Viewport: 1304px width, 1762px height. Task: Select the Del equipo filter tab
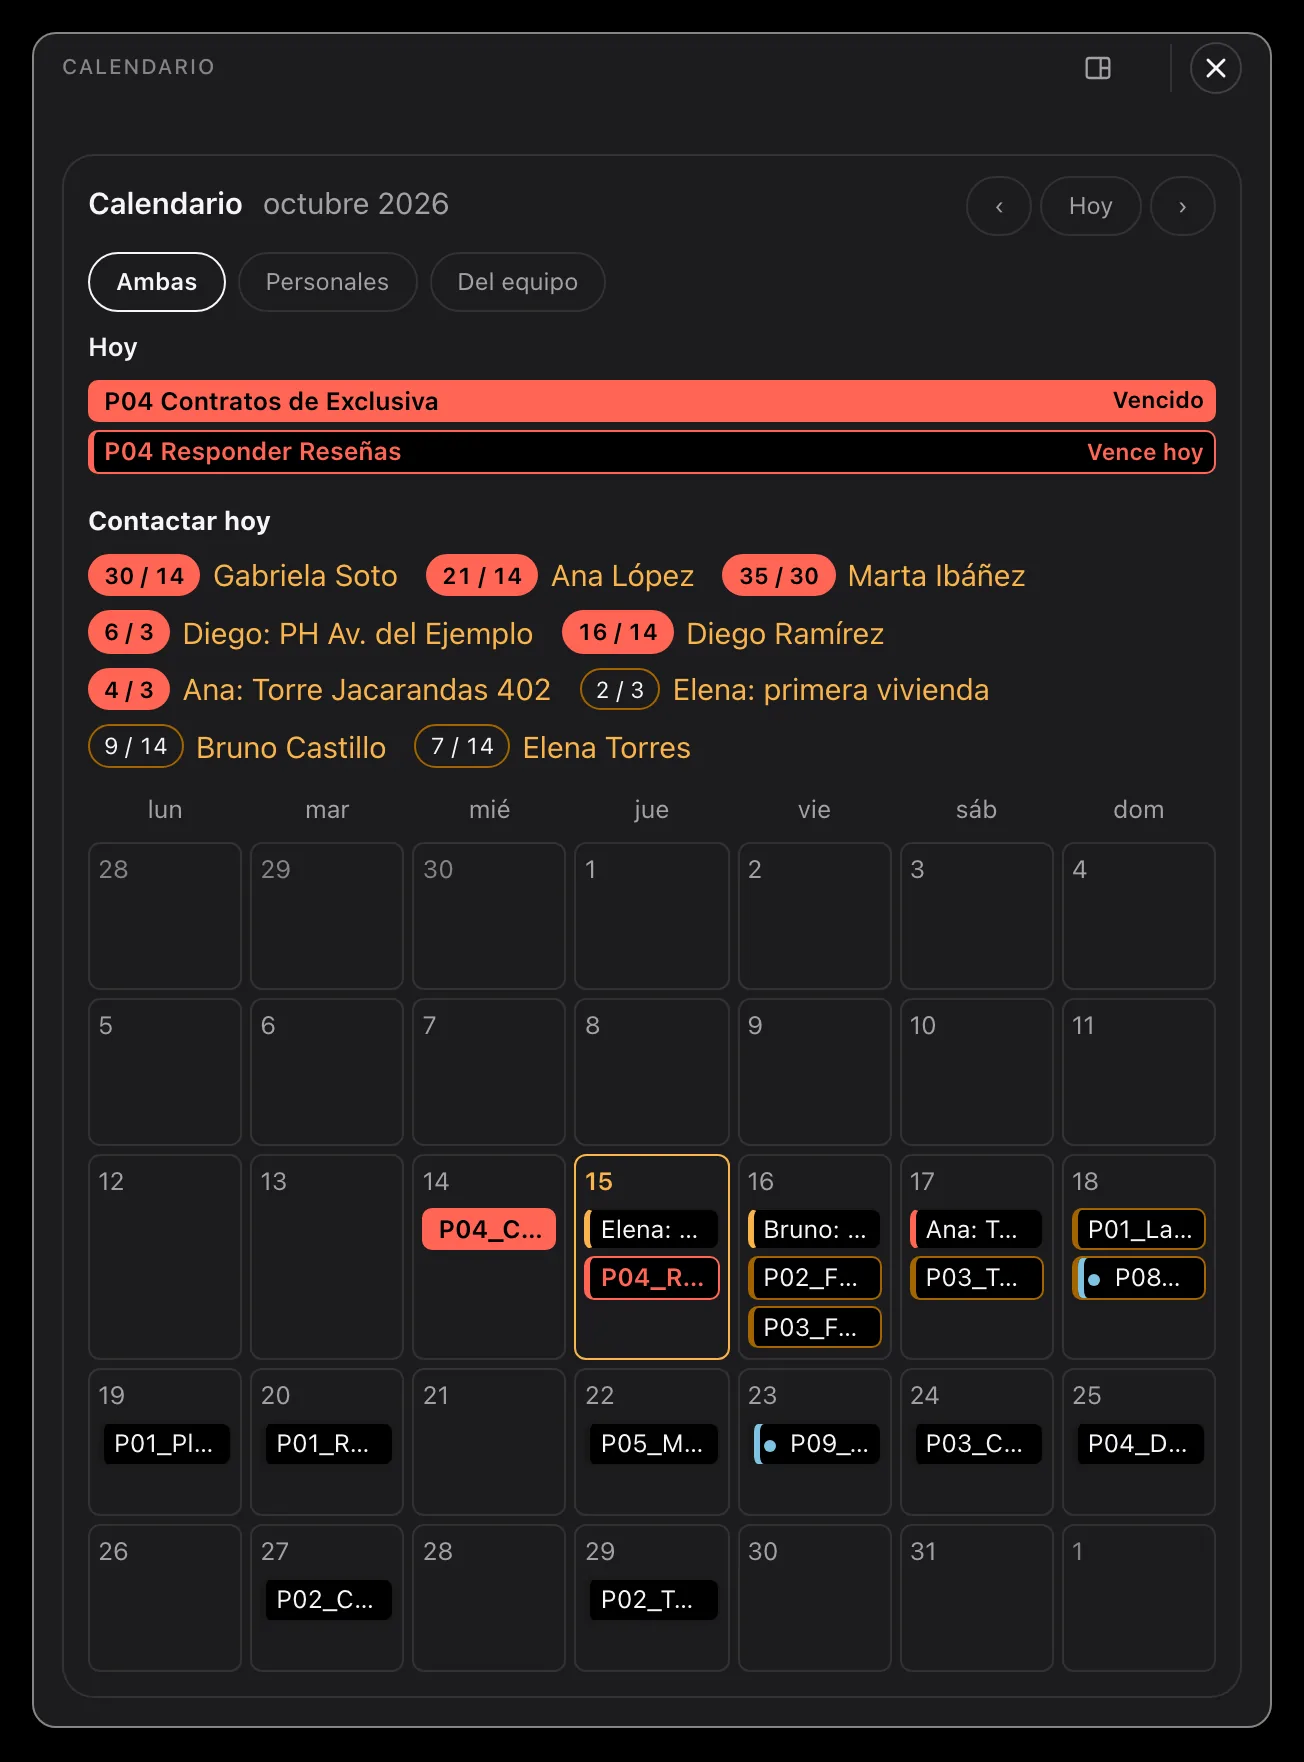(518, 282)
